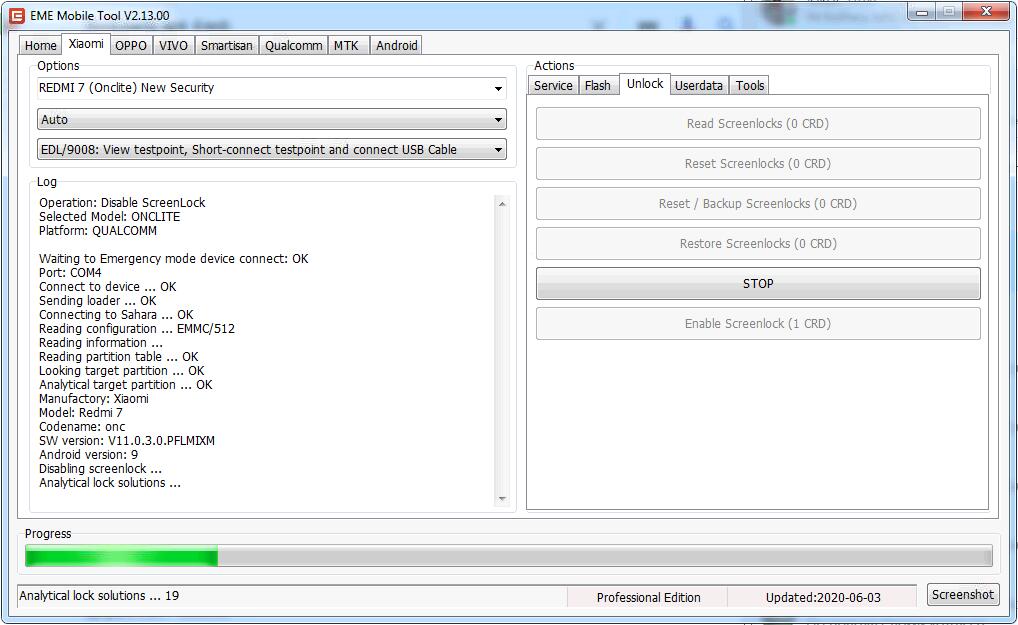Select the Unlock actions tab

645,84
